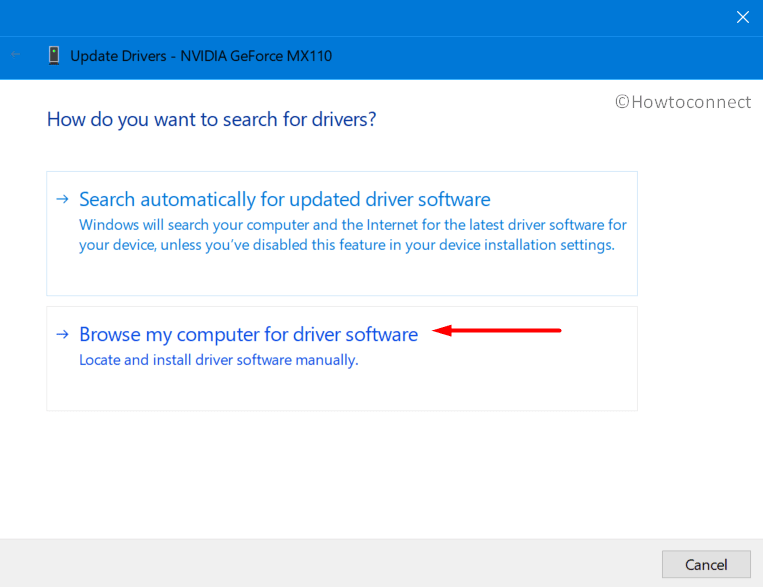Click the empty blue title bar area
The width and height of the screenshot is (763, 587).
380,17
